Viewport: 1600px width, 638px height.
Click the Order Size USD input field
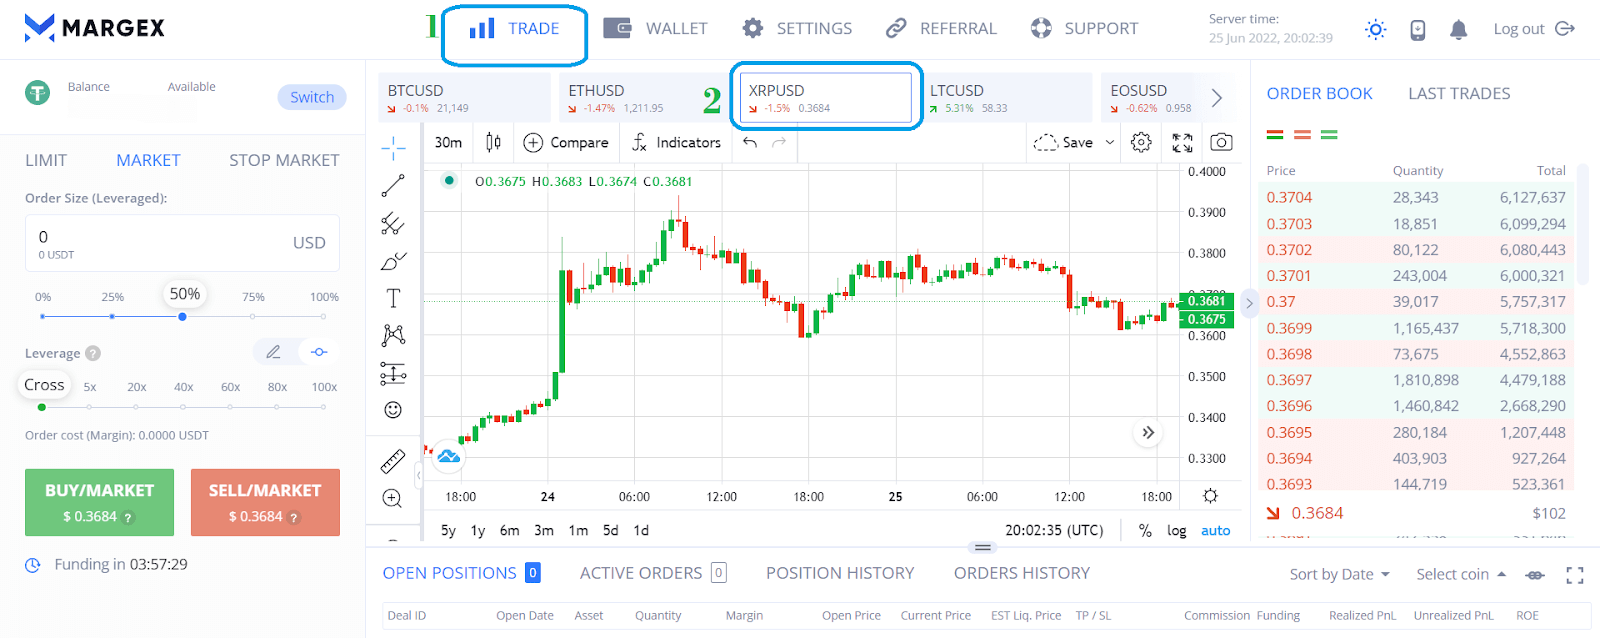click(x=182, y=243)
